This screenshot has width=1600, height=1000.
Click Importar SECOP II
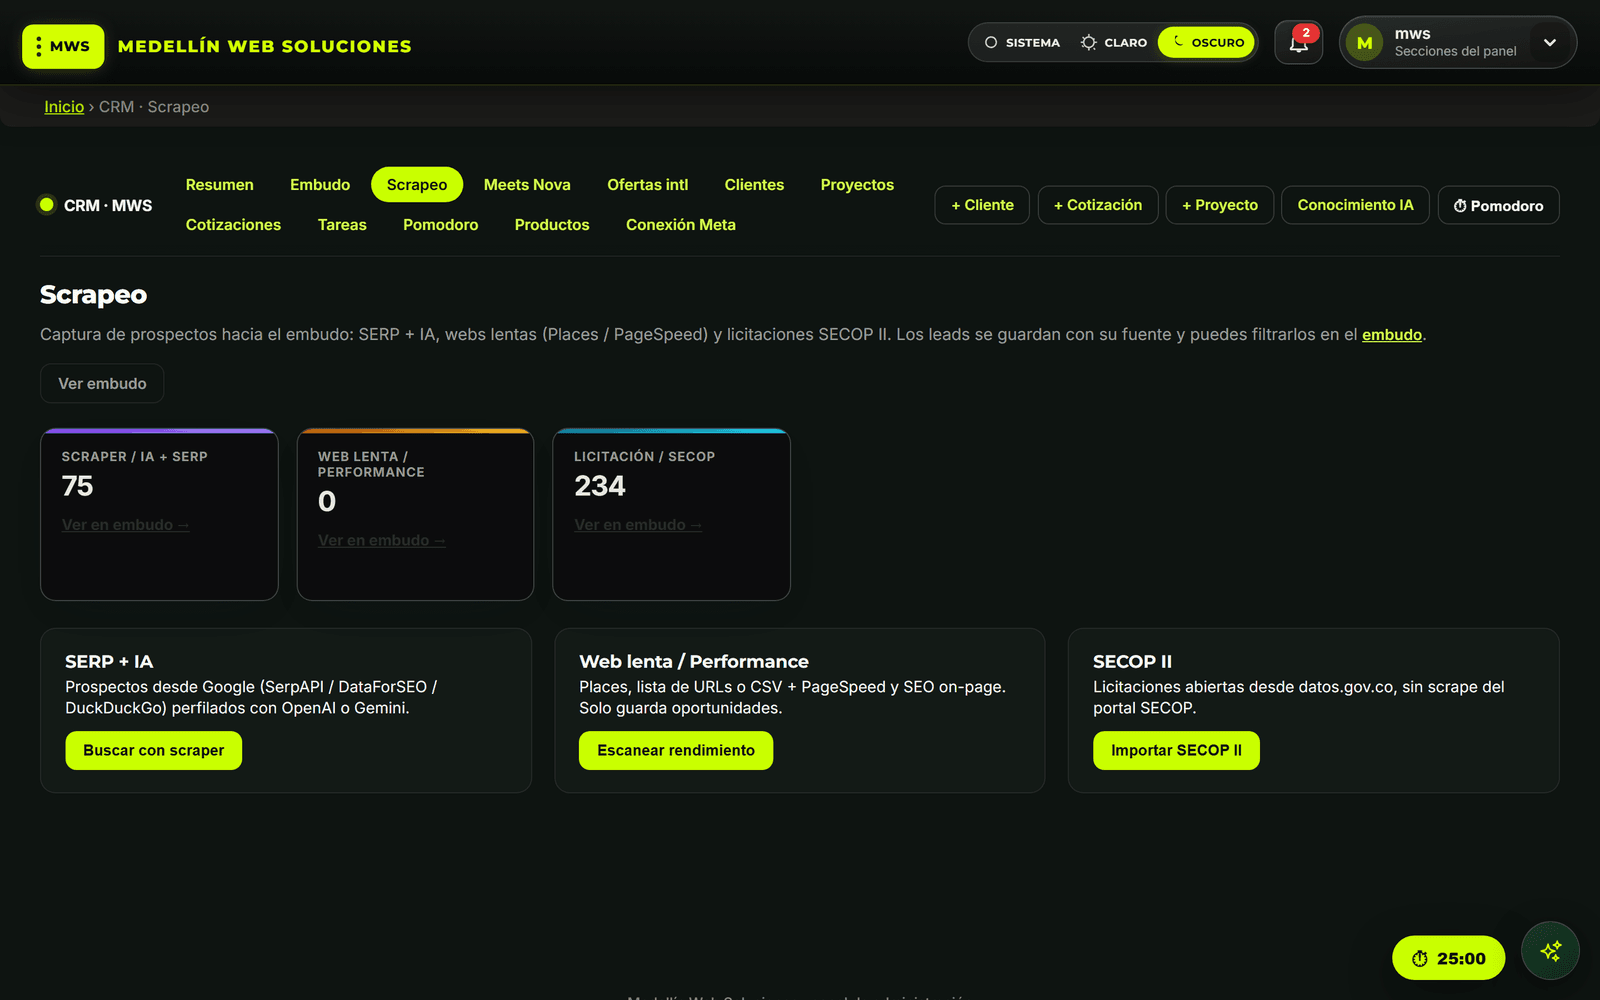(1176, 750)
